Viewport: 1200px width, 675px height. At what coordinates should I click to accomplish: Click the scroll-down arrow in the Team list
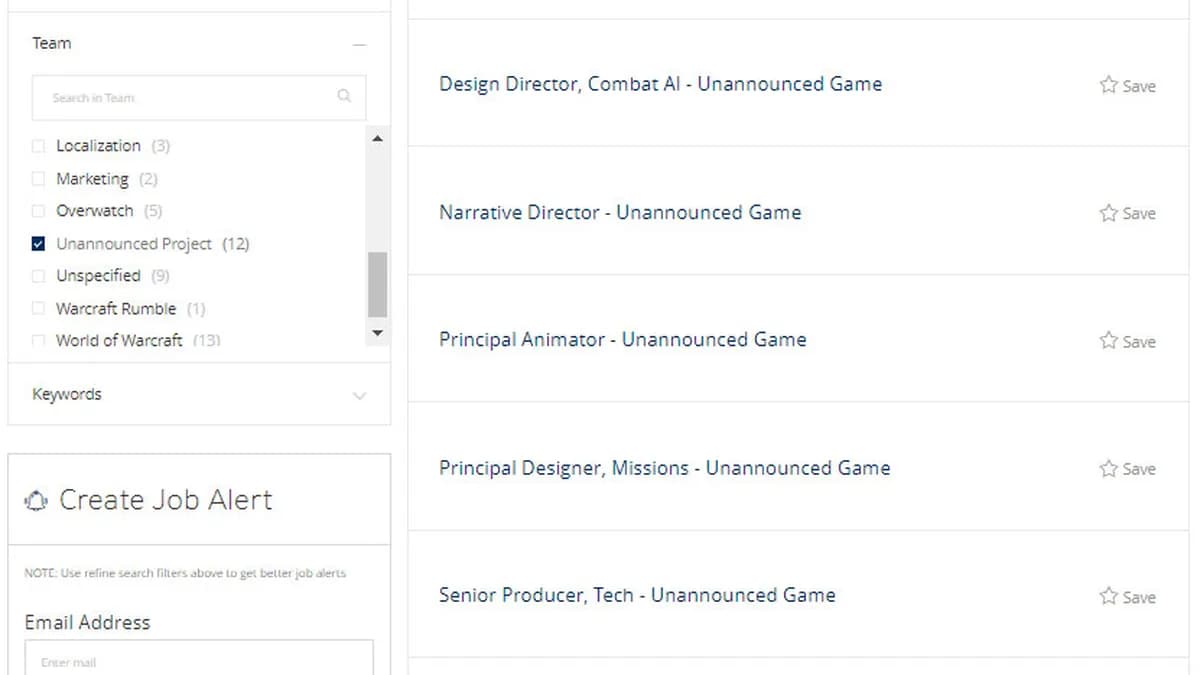[377, 332]
